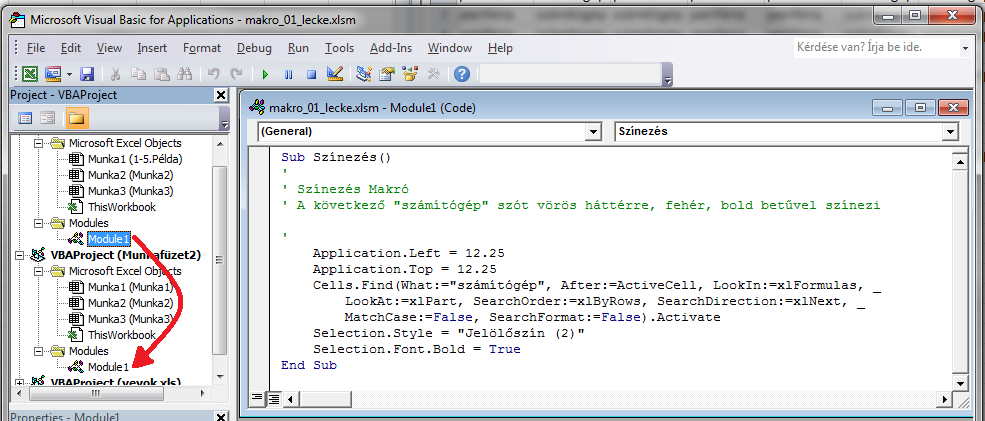
Task: Switch to Full Module View button in code window
Action: (272, 398)
